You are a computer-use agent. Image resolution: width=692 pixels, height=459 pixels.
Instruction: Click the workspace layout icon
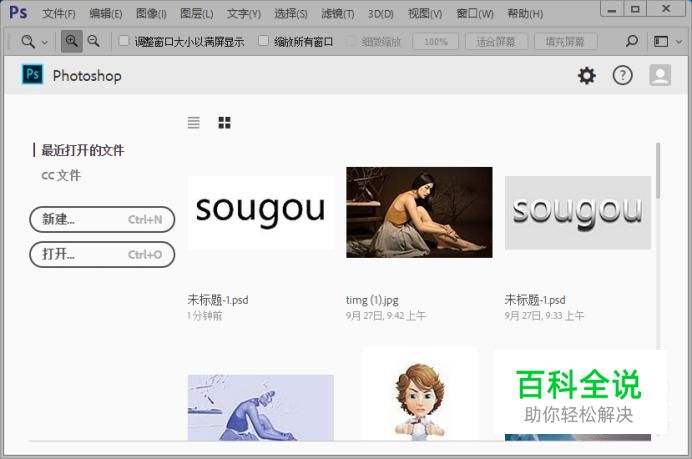pyautogui.click(x=661, y=41)
